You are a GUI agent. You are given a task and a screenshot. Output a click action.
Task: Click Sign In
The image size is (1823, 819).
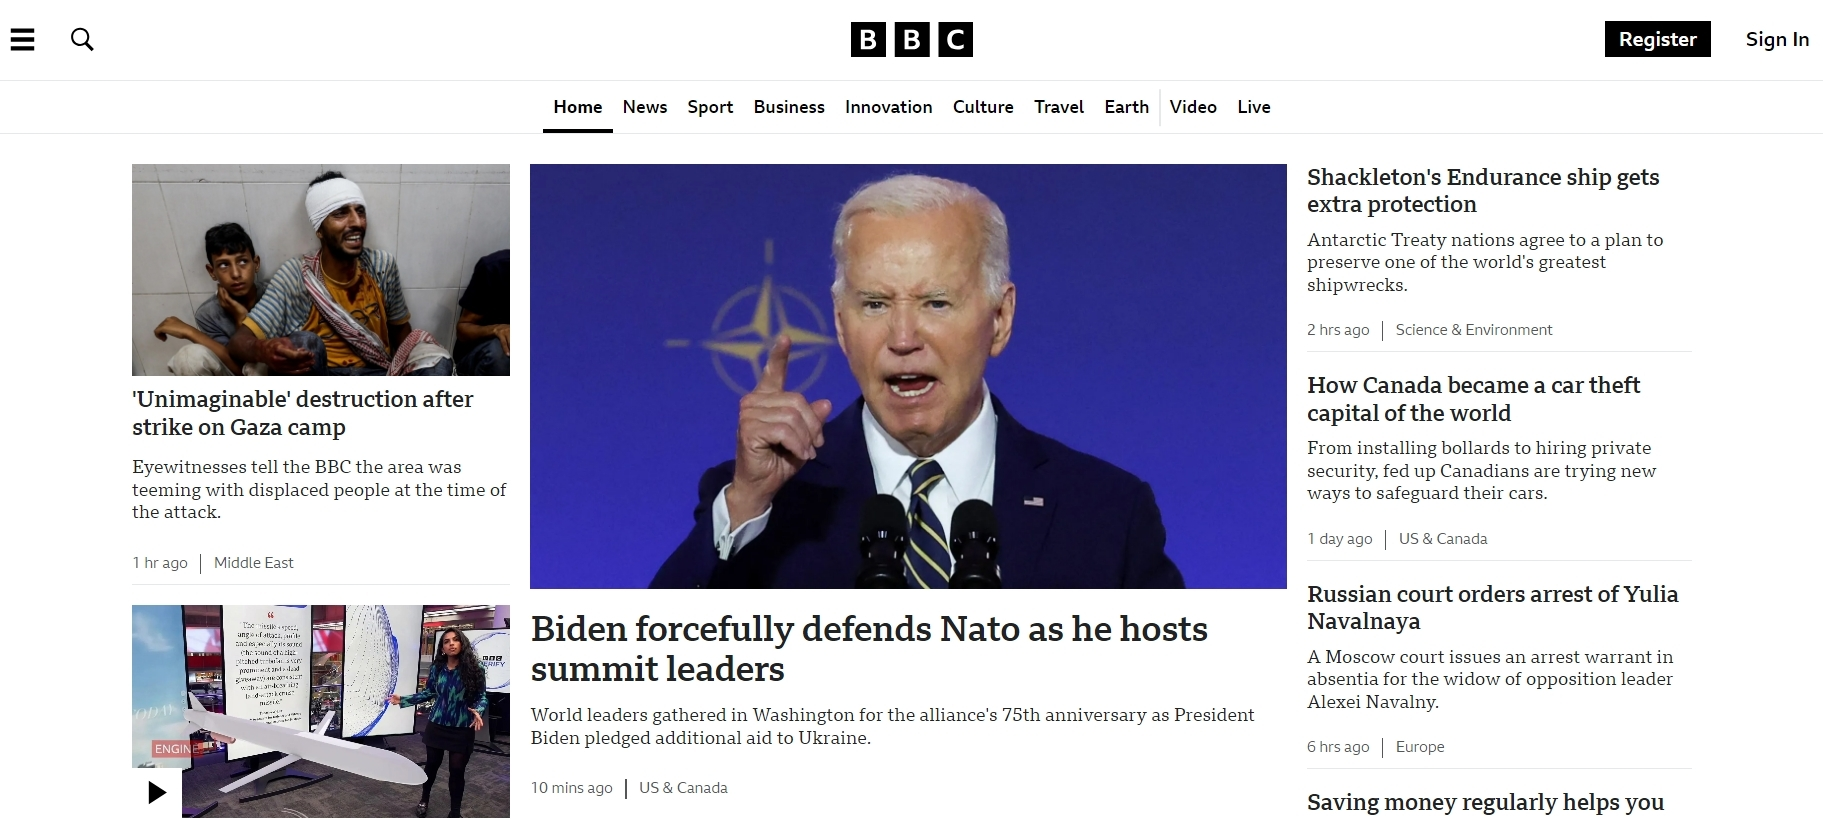(x=1777, y=39)
